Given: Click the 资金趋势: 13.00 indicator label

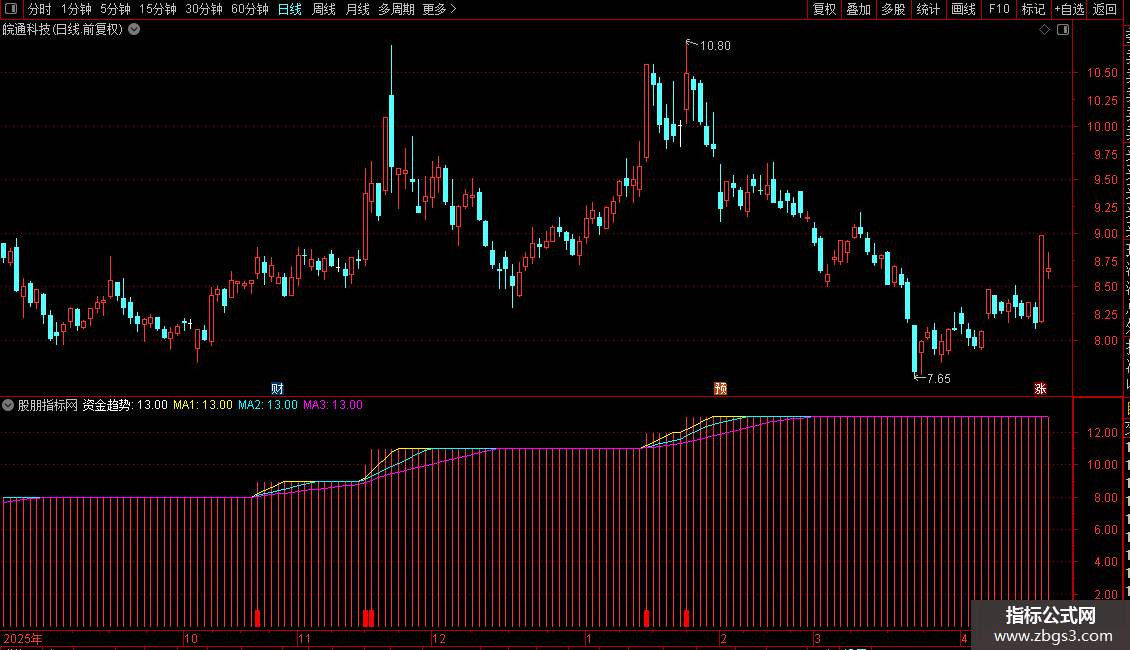Looking at the screenshot, I should (125, 405).
